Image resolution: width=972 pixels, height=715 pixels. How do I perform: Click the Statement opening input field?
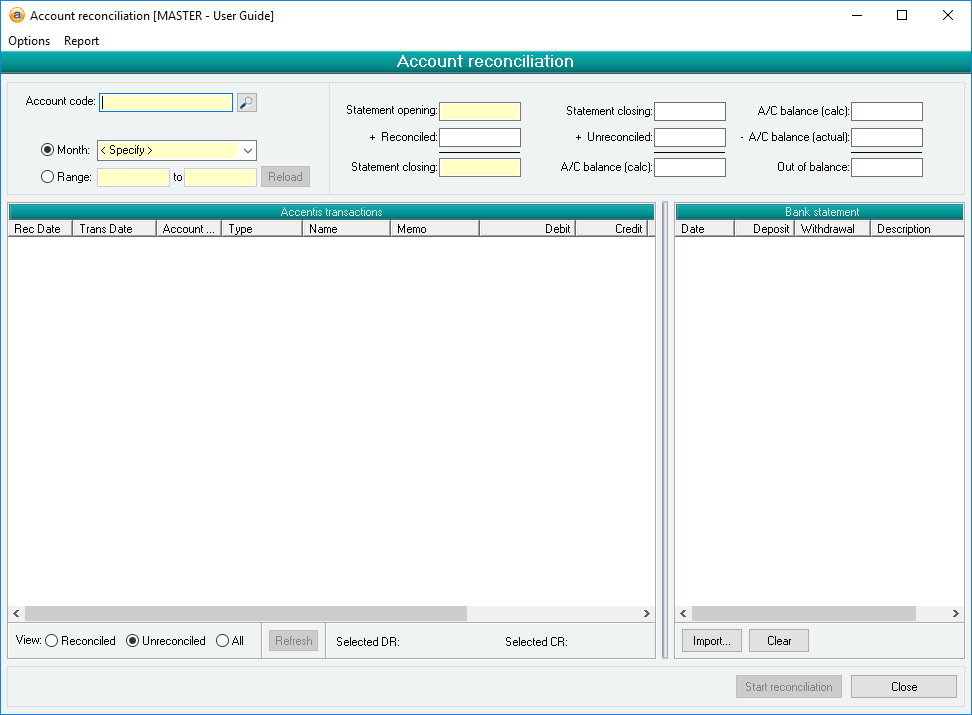click(479, 111)
